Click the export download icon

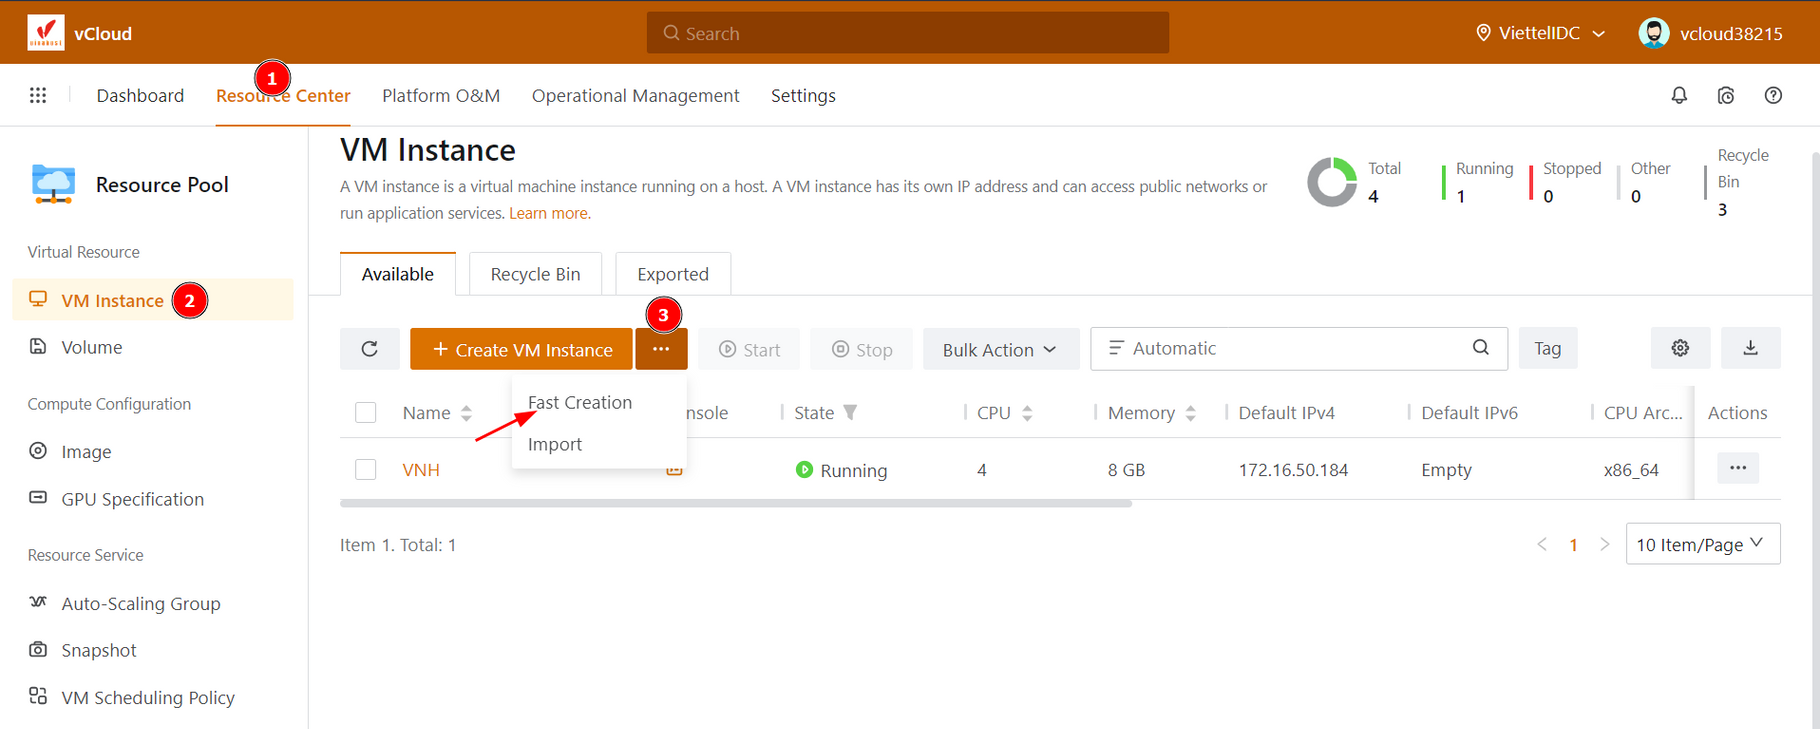pyautogui.click(x=1750, y=348)
